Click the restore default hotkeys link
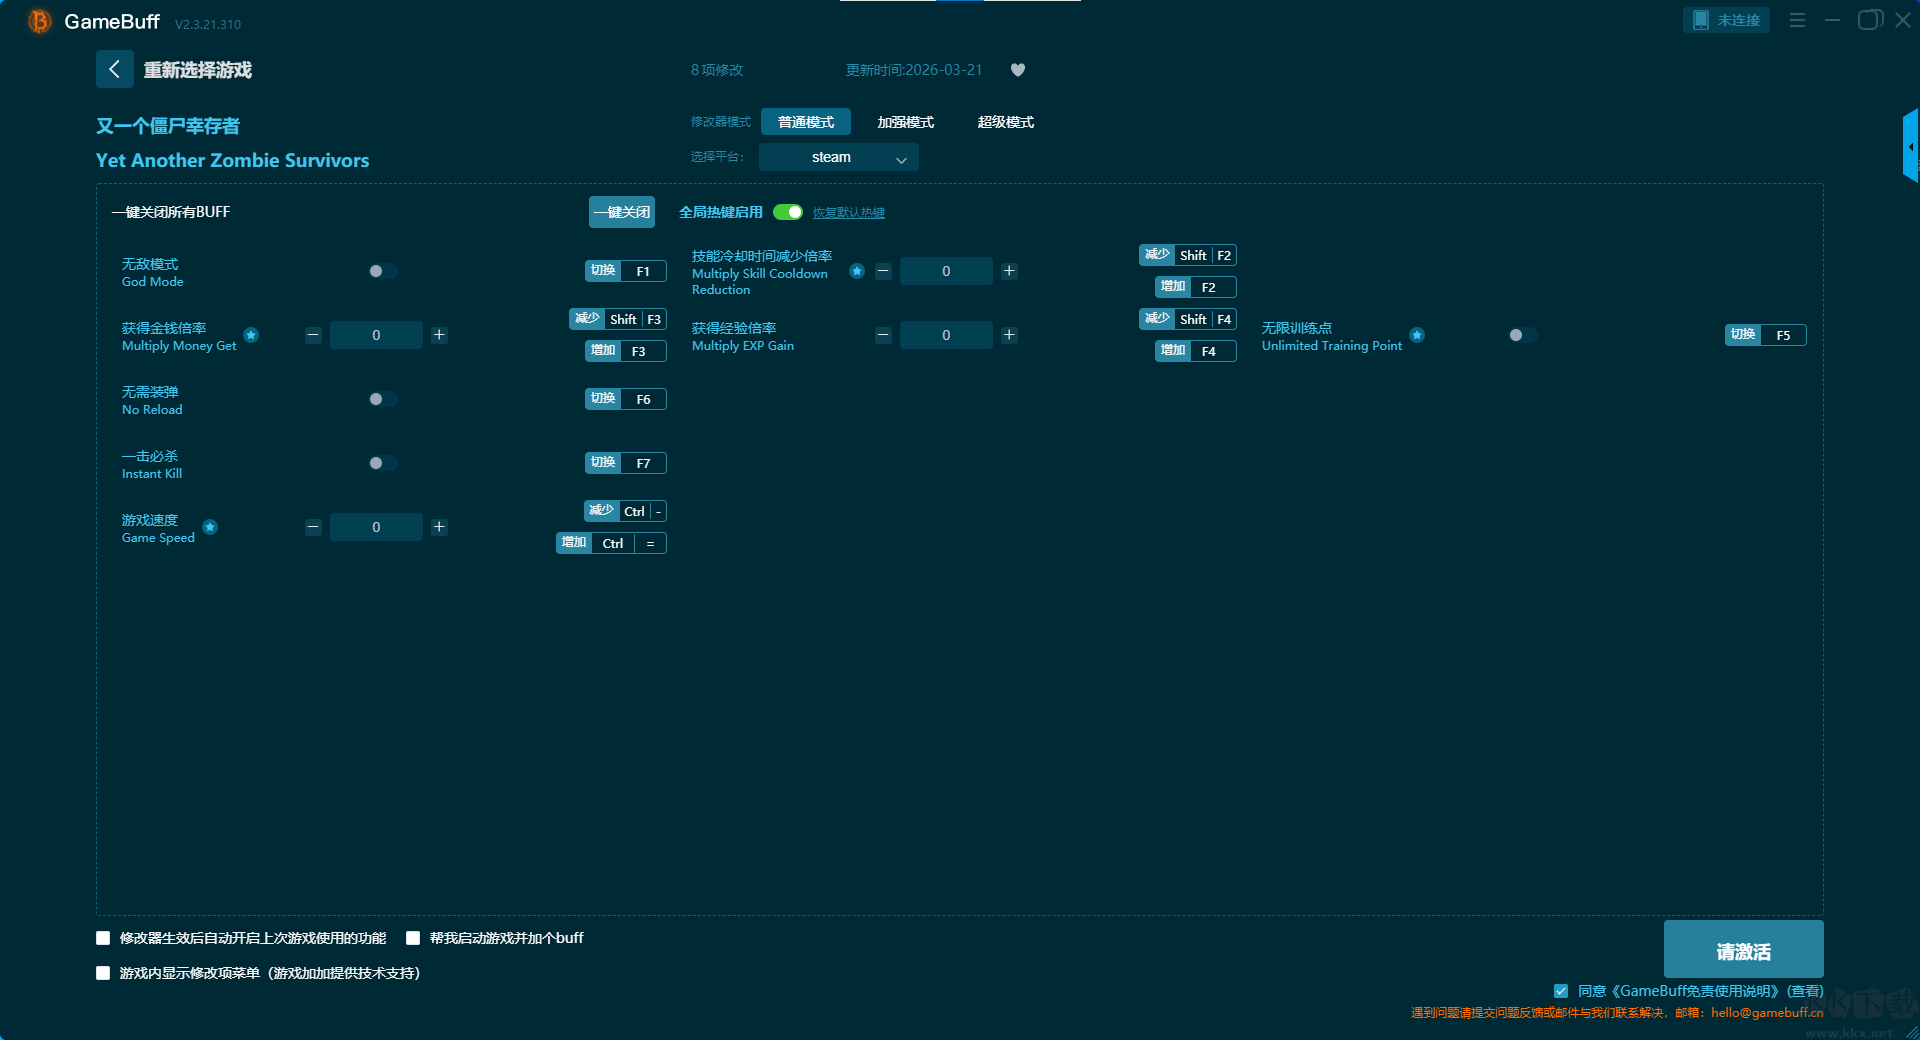 pos(848,213)
